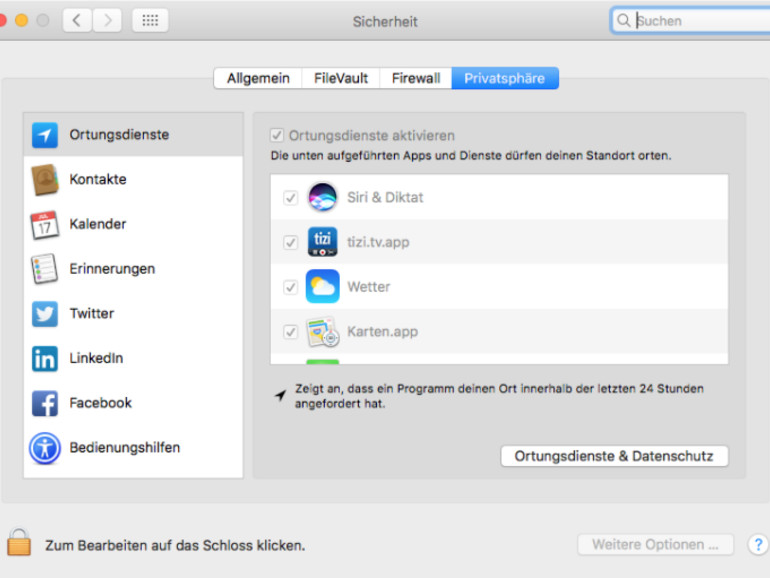
Task: Open the Allgemein tab
Action: pos(258,79)
